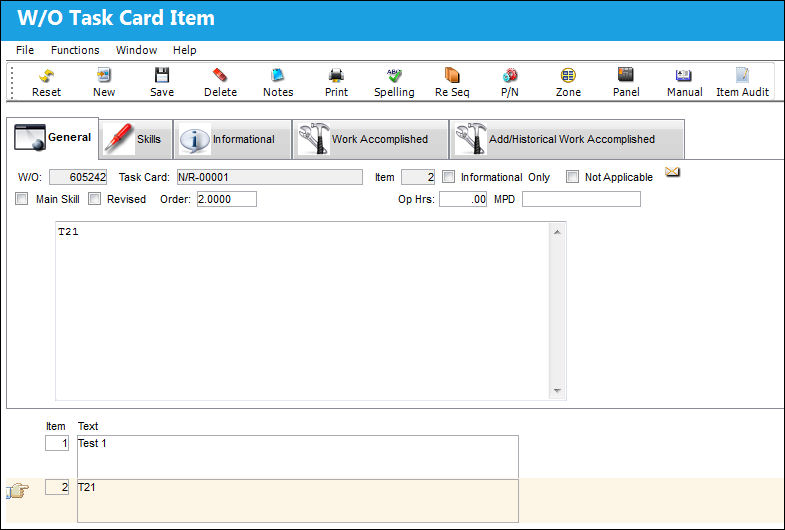This screenshot has width=785, height=530.
Task: Open the Functions menu
Action: (75, 50)
